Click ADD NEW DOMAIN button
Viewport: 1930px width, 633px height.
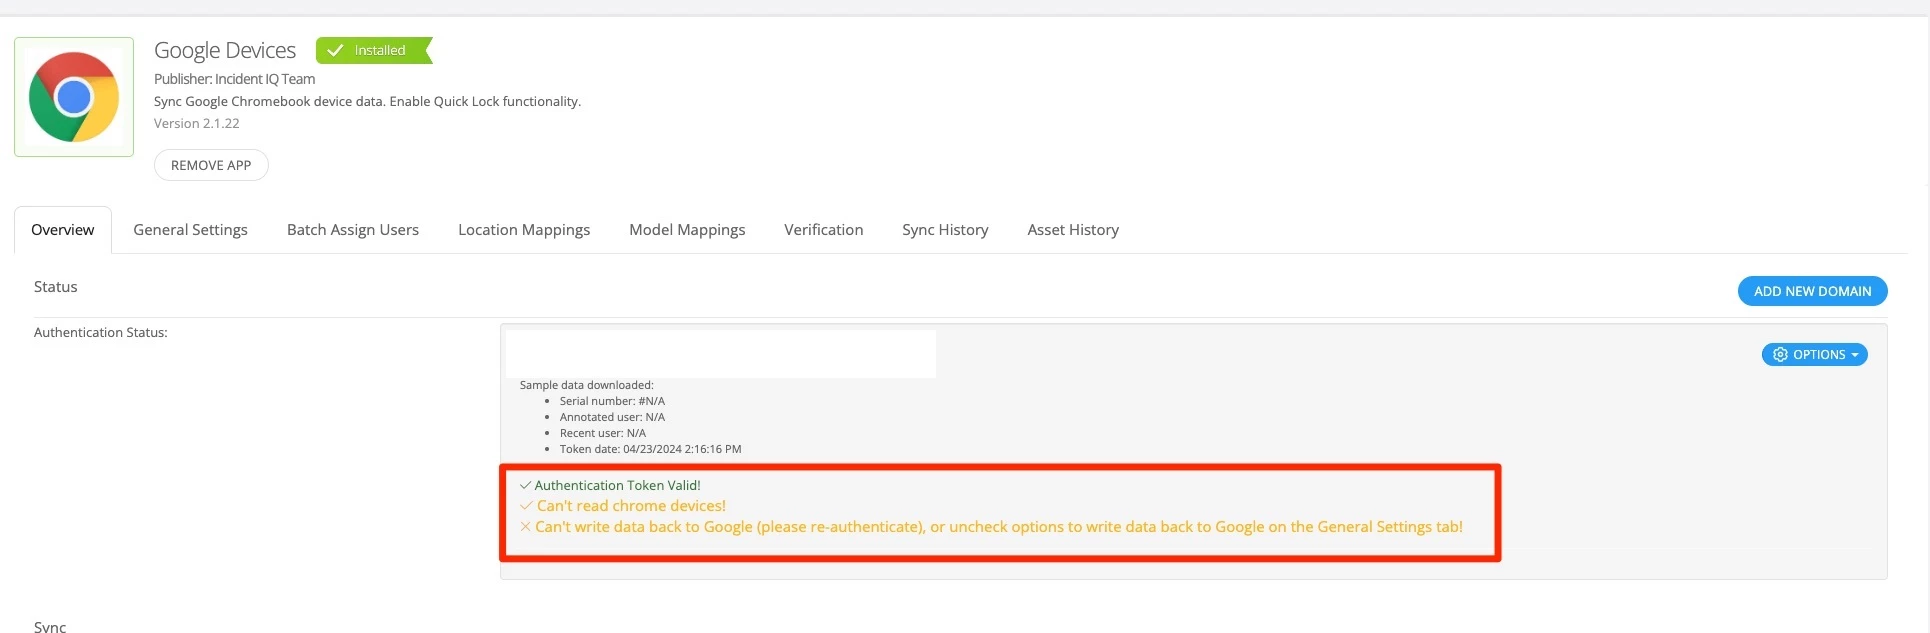[x=1812, y=291]
